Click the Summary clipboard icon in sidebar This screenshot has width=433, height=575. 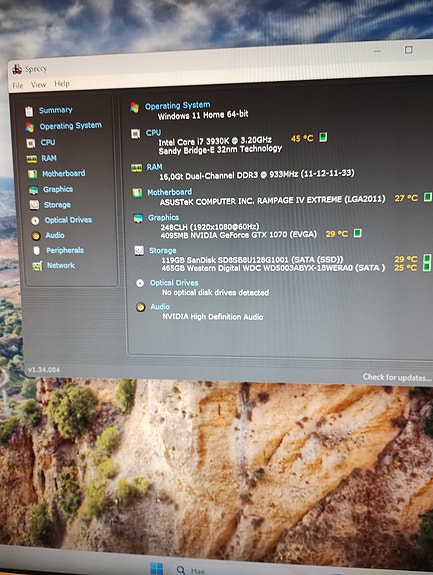coord(29,111)
